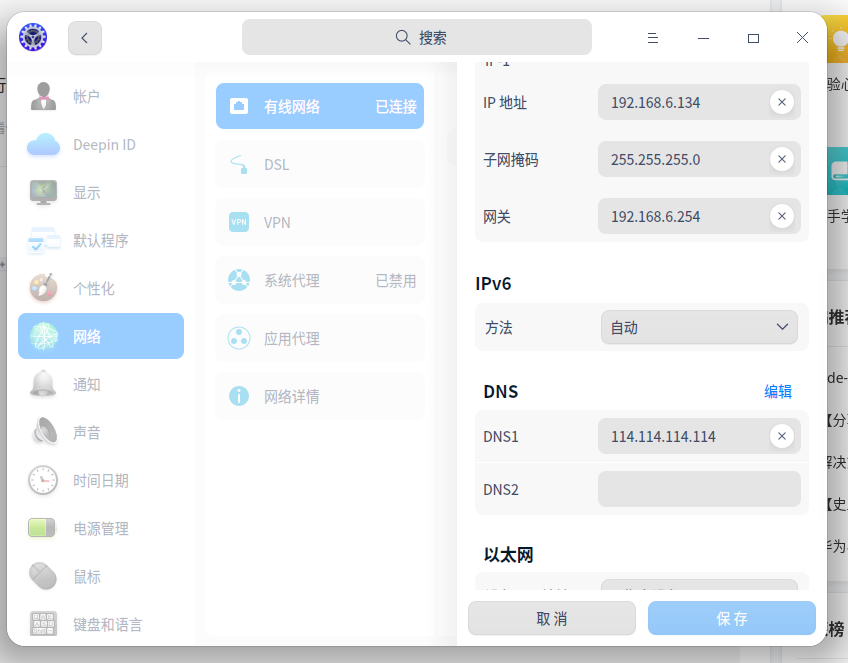Click the DNS 编辑 link
This screenshot has width=848, height=663.
[x=778, y=392]
